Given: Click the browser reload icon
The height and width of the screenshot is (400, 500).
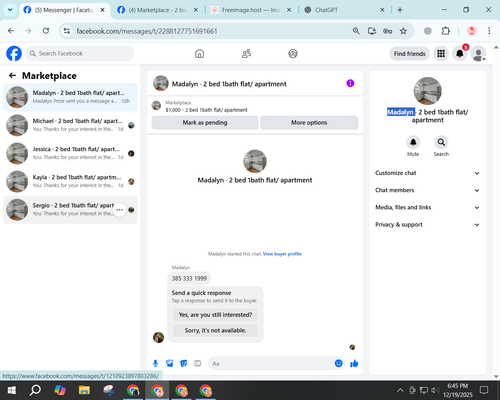Looking at the screenshot, I should [x=46, y=31].
